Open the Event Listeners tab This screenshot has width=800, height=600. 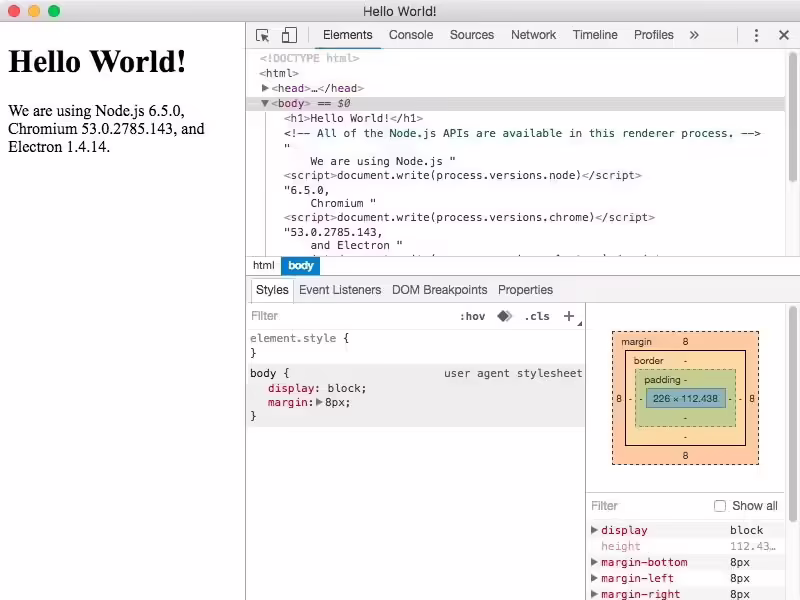pos(340,290)
